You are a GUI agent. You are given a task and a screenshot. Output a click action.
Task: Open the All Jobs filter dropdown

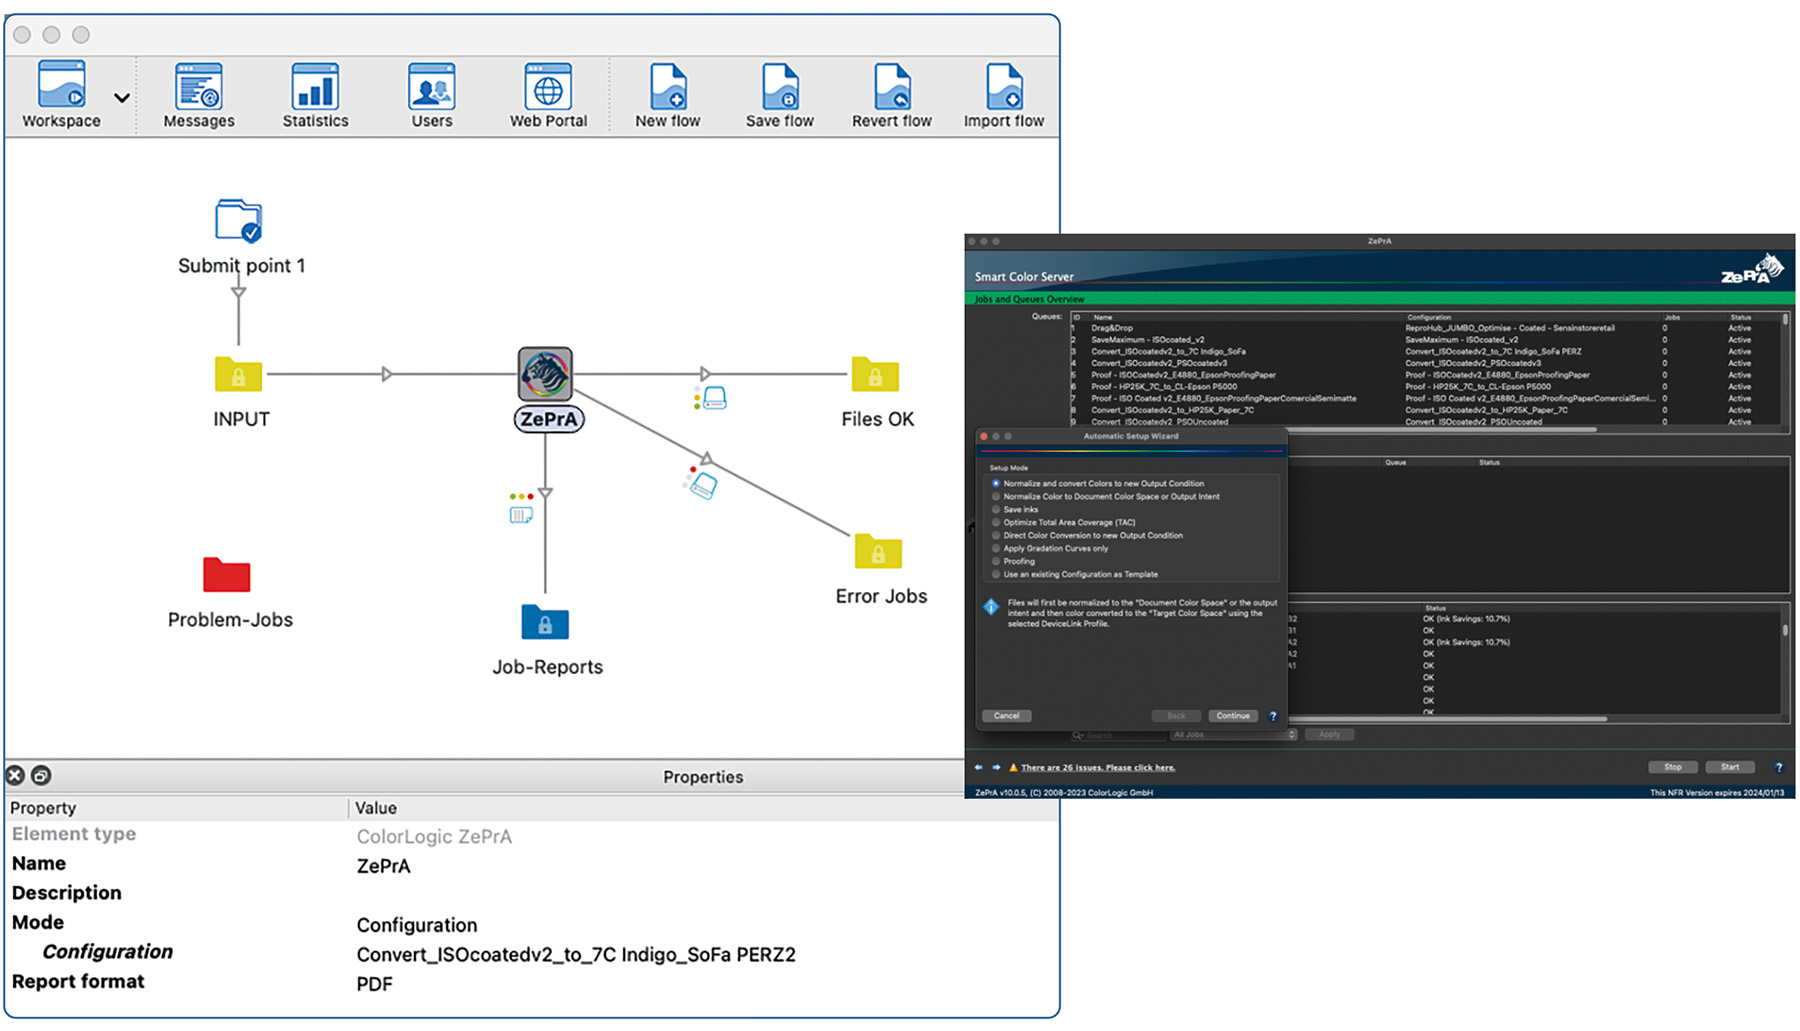click(1233, 734)
